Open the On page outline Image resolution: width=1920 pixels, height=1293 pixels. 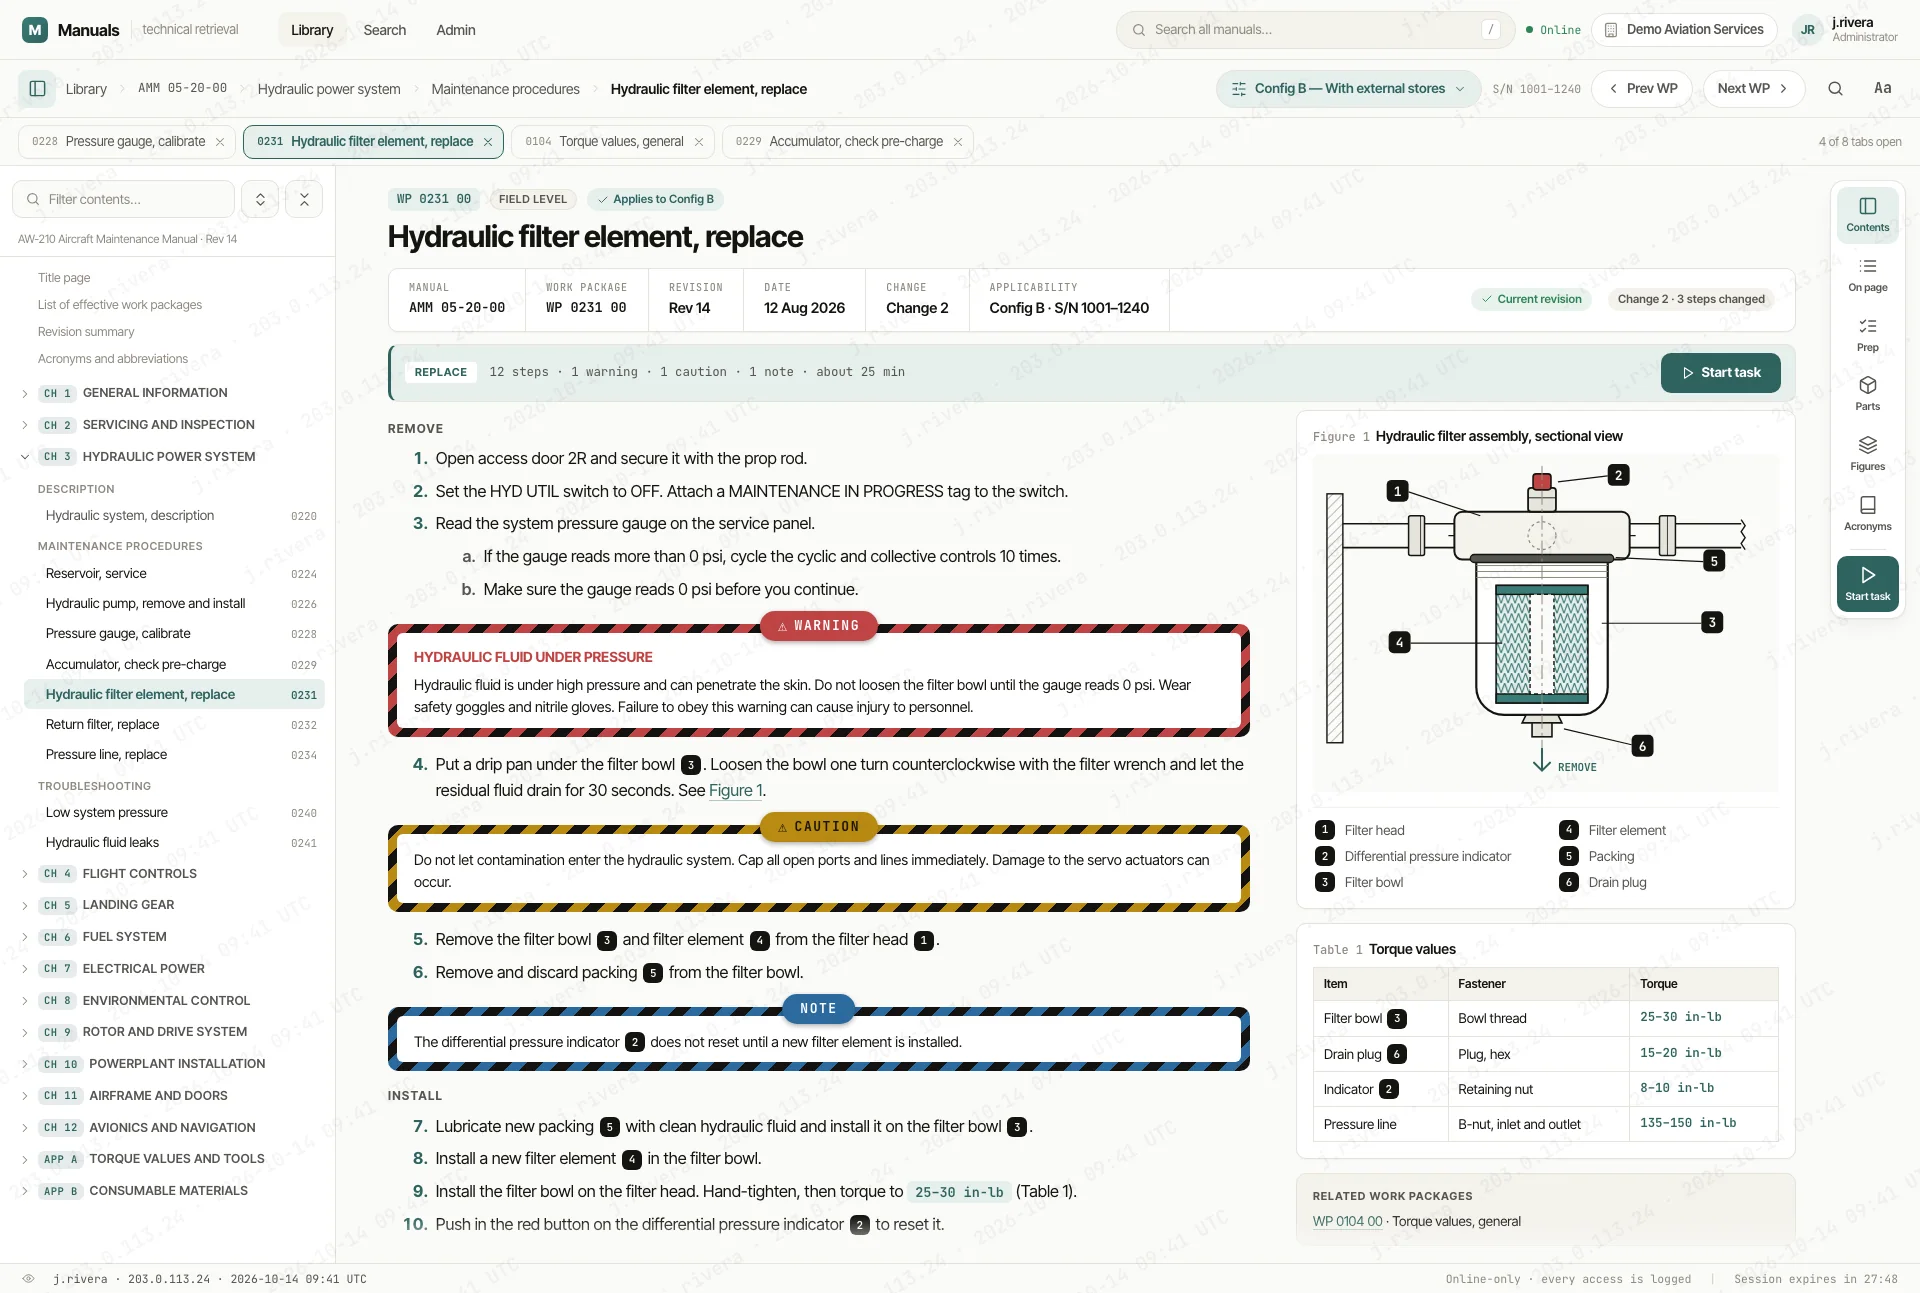pyautogui.click(x=1867, y=275)
